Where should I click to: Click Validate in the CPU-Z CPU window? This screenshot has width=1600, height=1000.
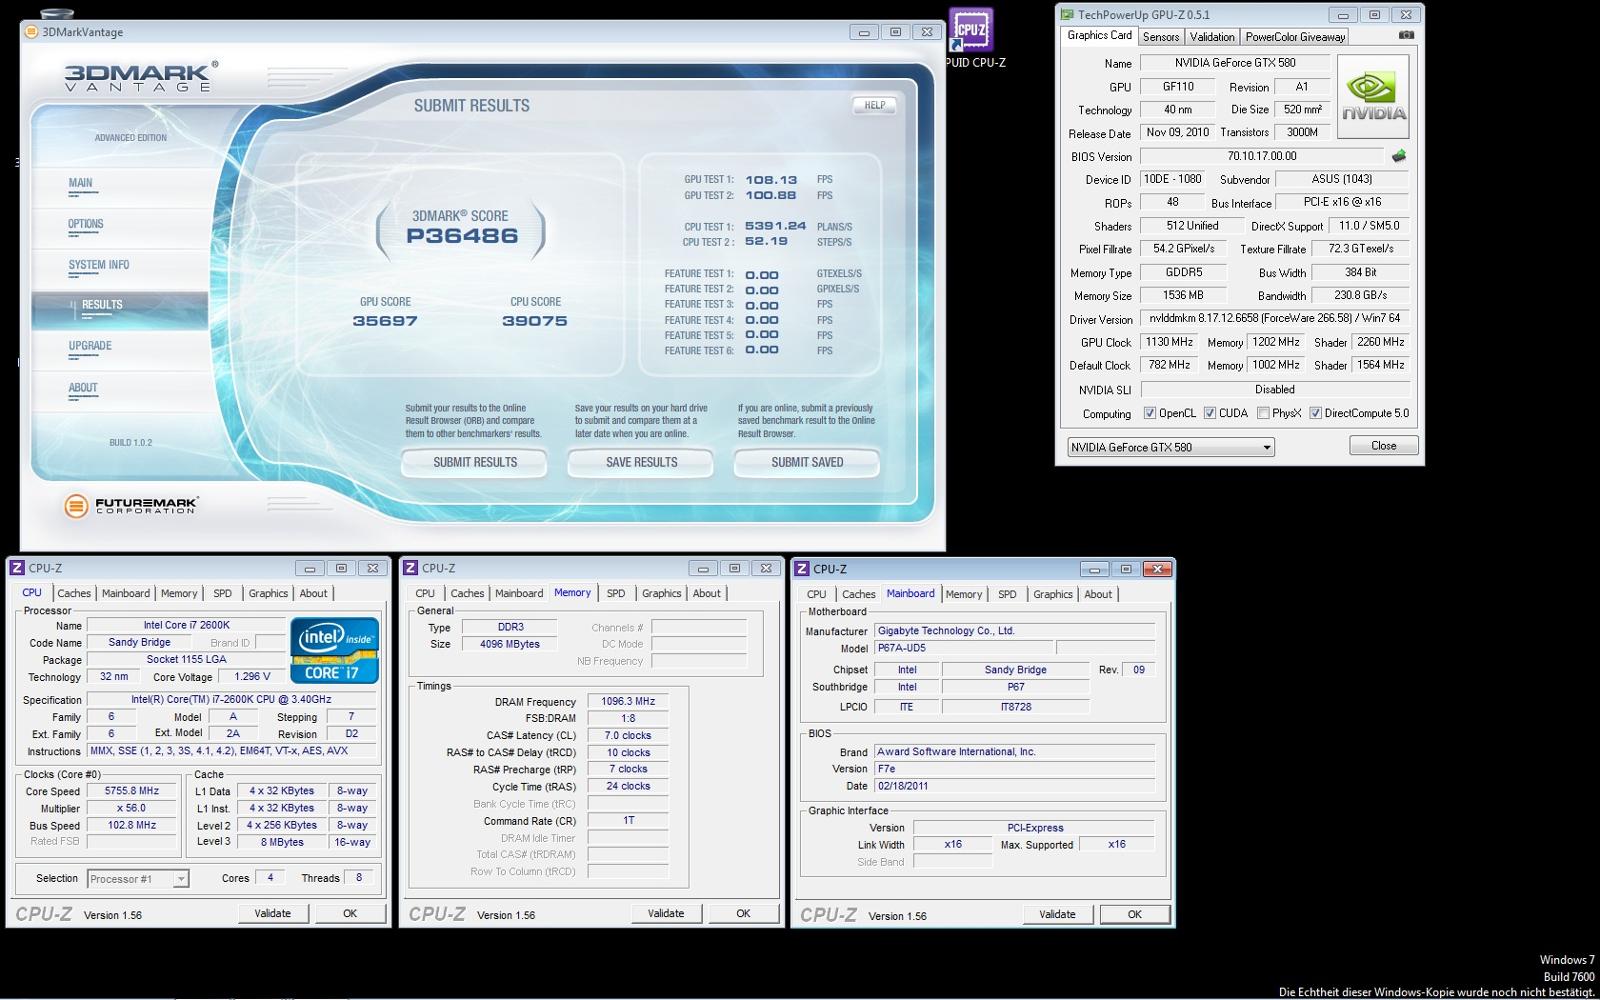pos(273,913)
